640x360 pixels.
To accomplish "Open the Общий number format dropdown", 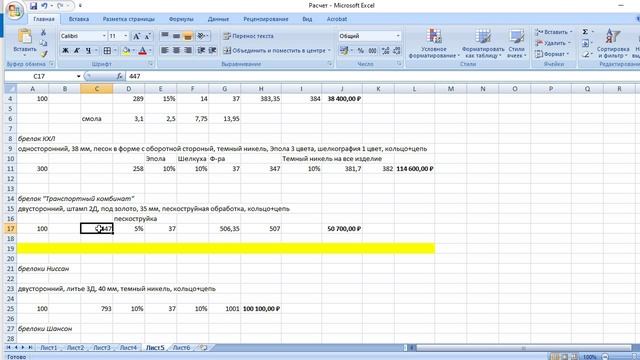I will click(398, 36).
